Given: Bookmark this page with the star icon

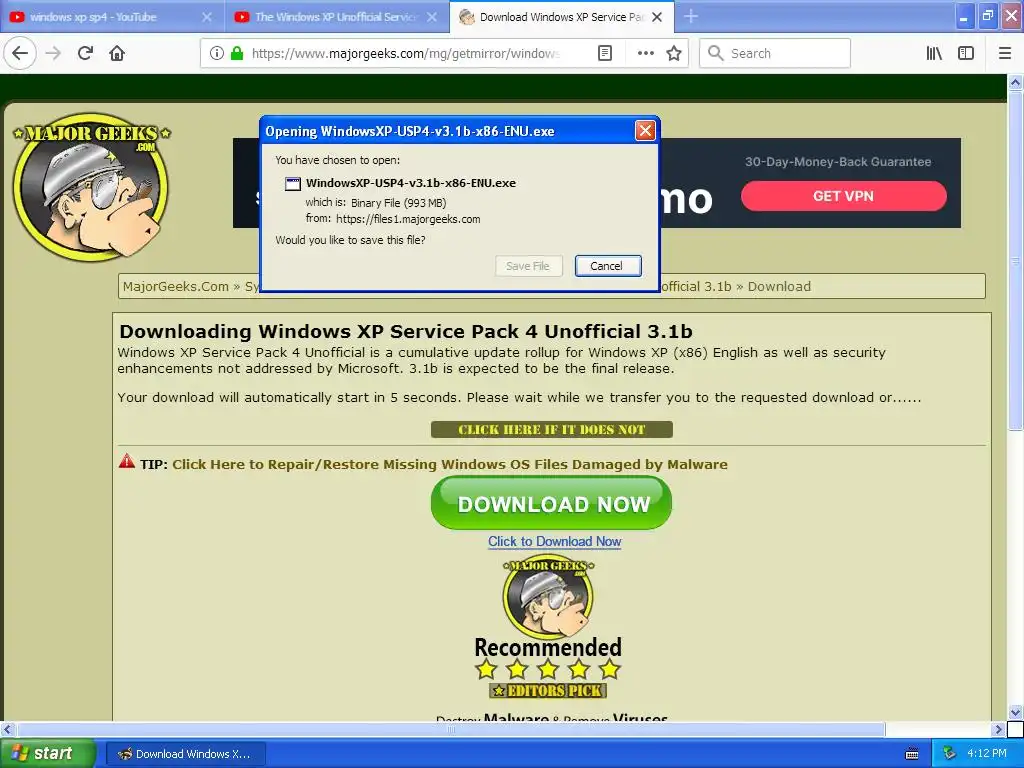Looking at the screenshot, I should click(674, 53).
